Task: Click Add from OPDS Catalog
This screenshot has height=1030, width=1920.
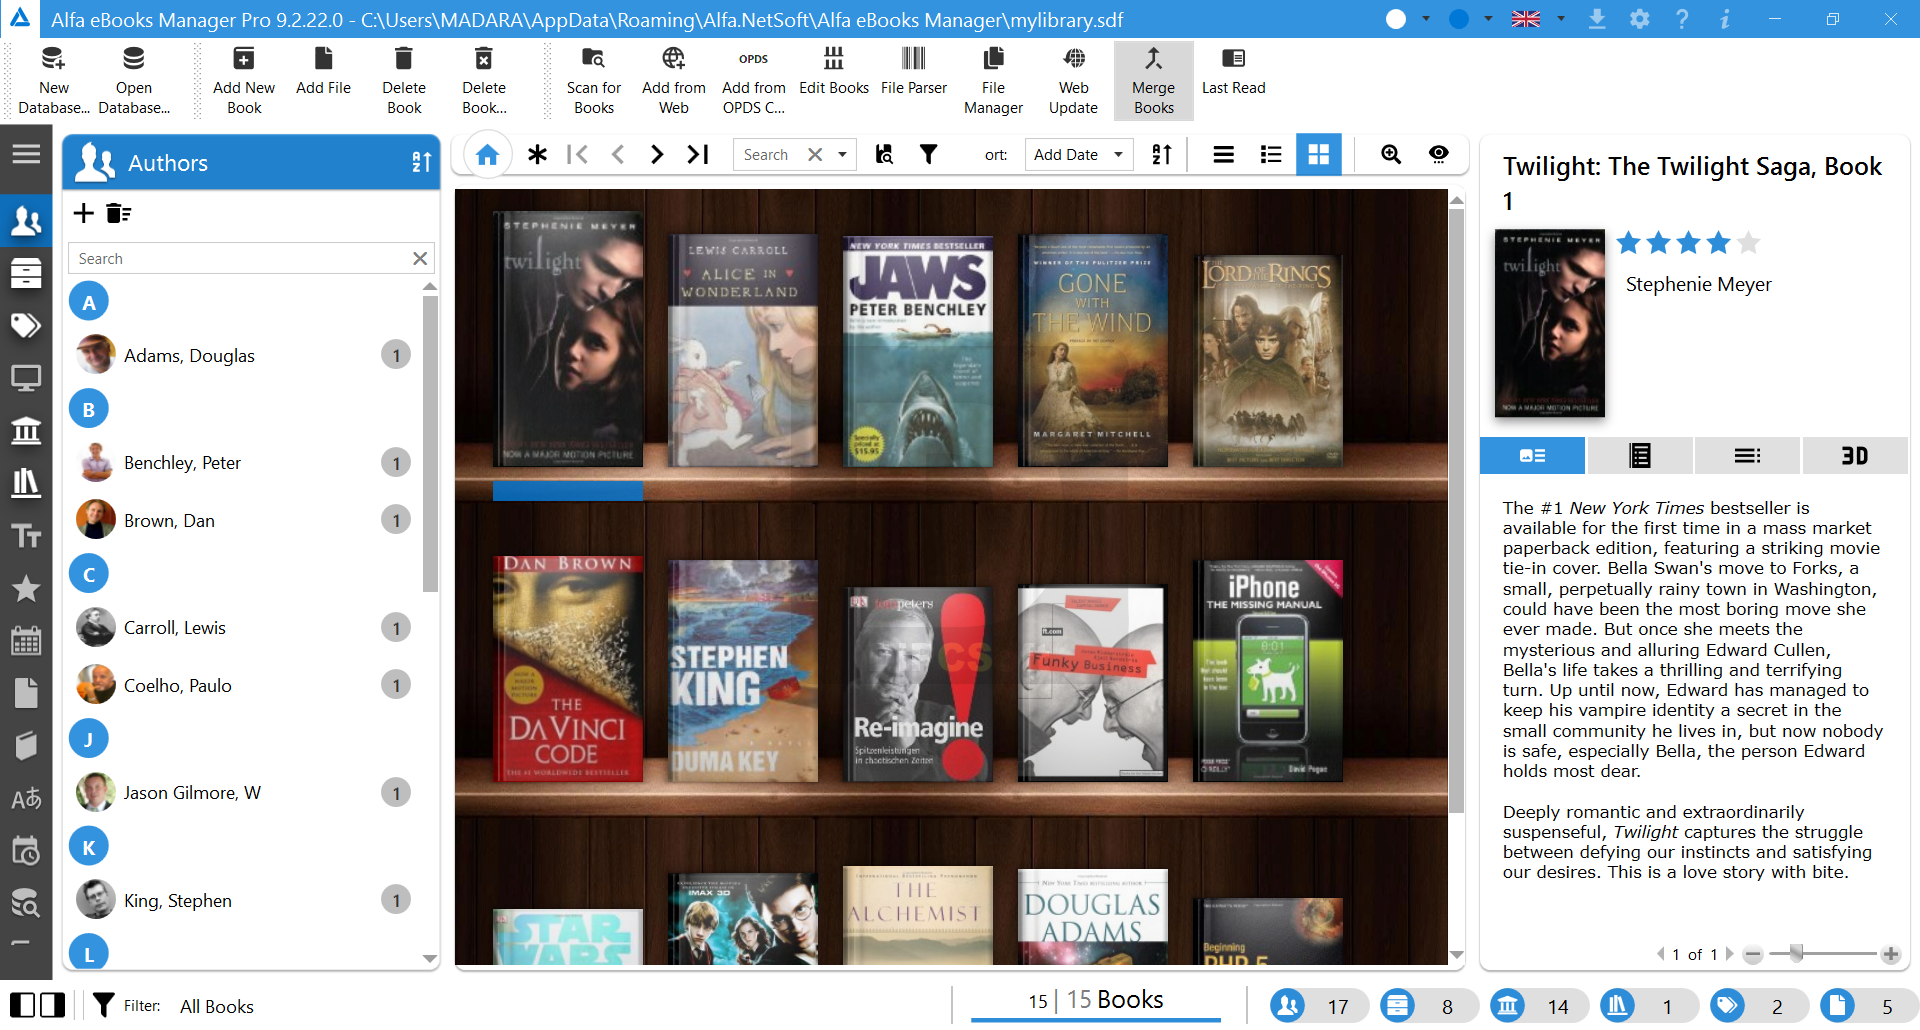Action: [754, 80]
